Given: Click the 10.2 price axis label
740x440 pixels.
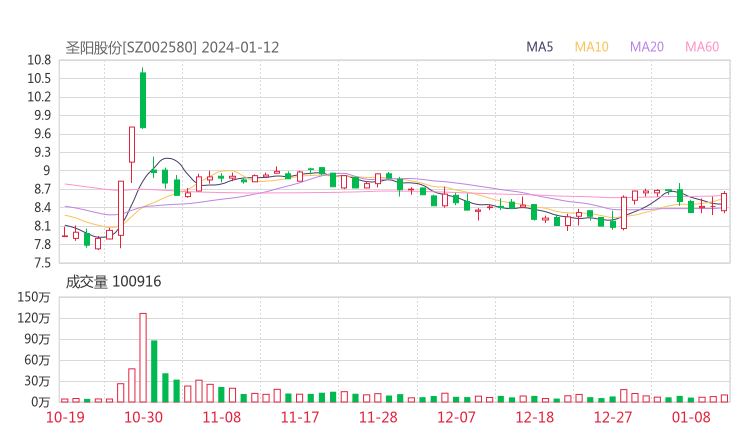Looking at the screenshot, I should (39, 97).
